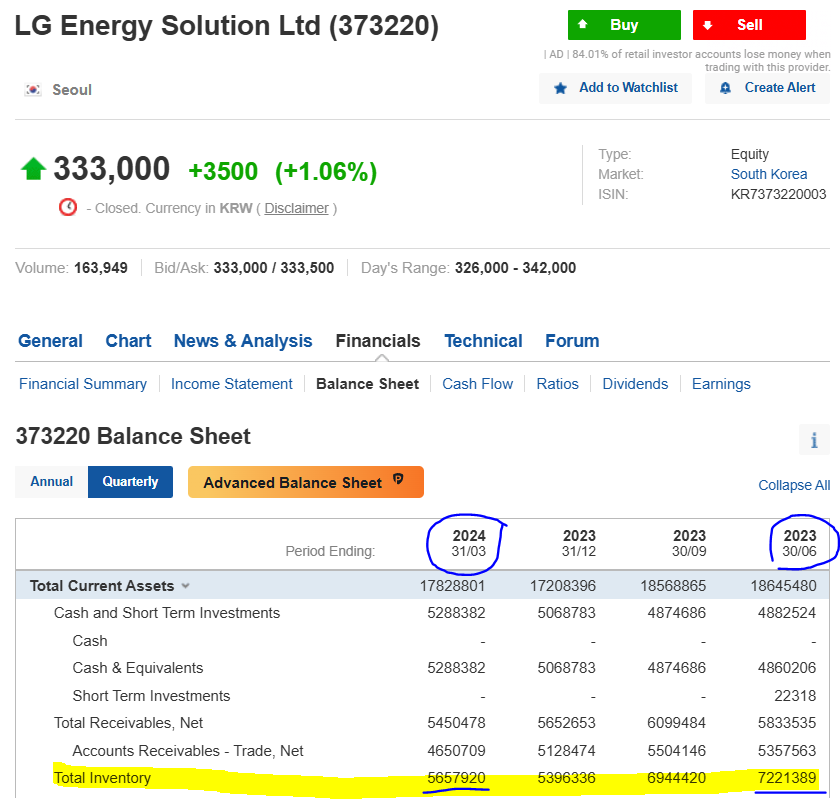Click the red clock icon near Closed
The image size is (840, 799).
pos(68,207)
